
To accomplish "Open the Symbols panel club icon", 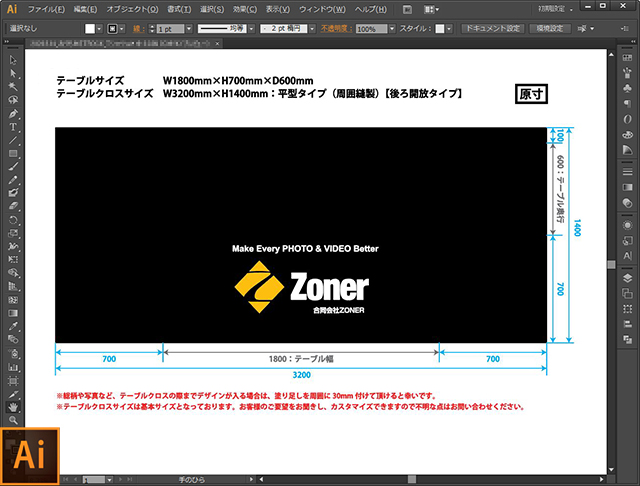I will coord(627,88).
